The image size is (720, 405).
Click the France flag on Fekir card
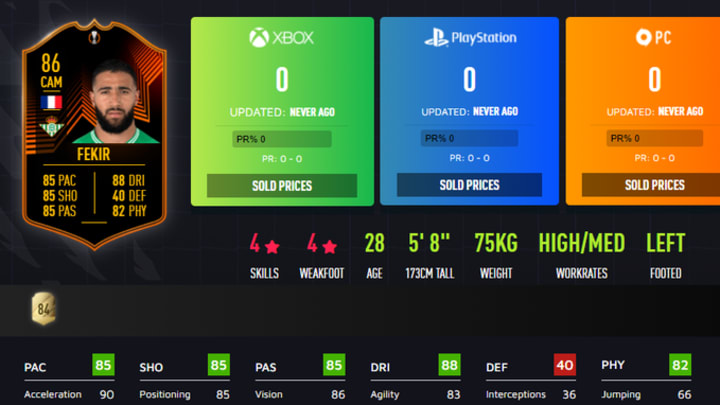51,102
